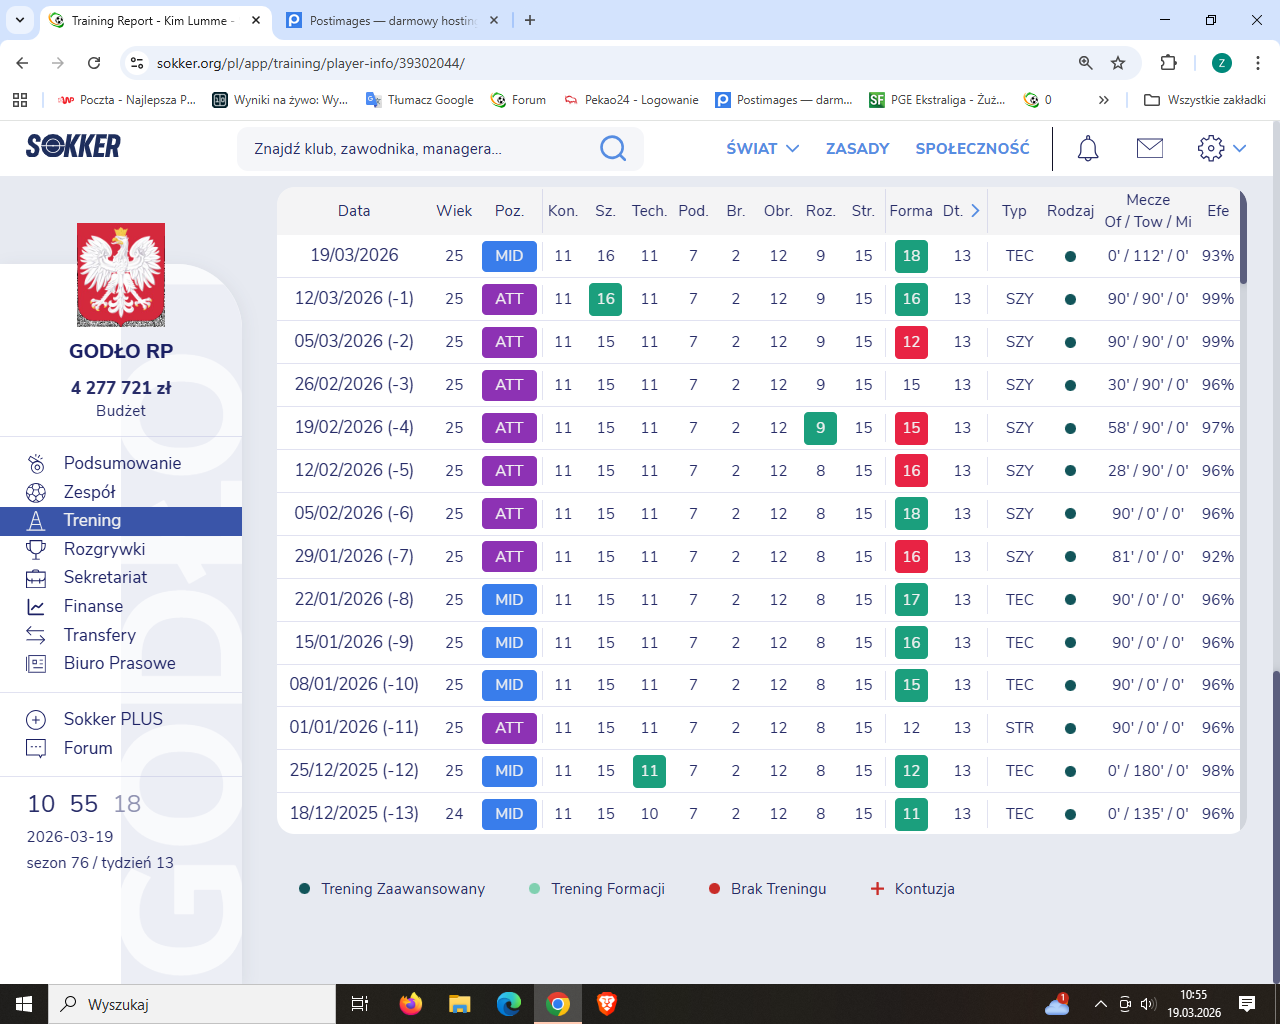Bookmark this page with star icon
Screen dimensions: 1280x1024
(x=1118, y=63)
